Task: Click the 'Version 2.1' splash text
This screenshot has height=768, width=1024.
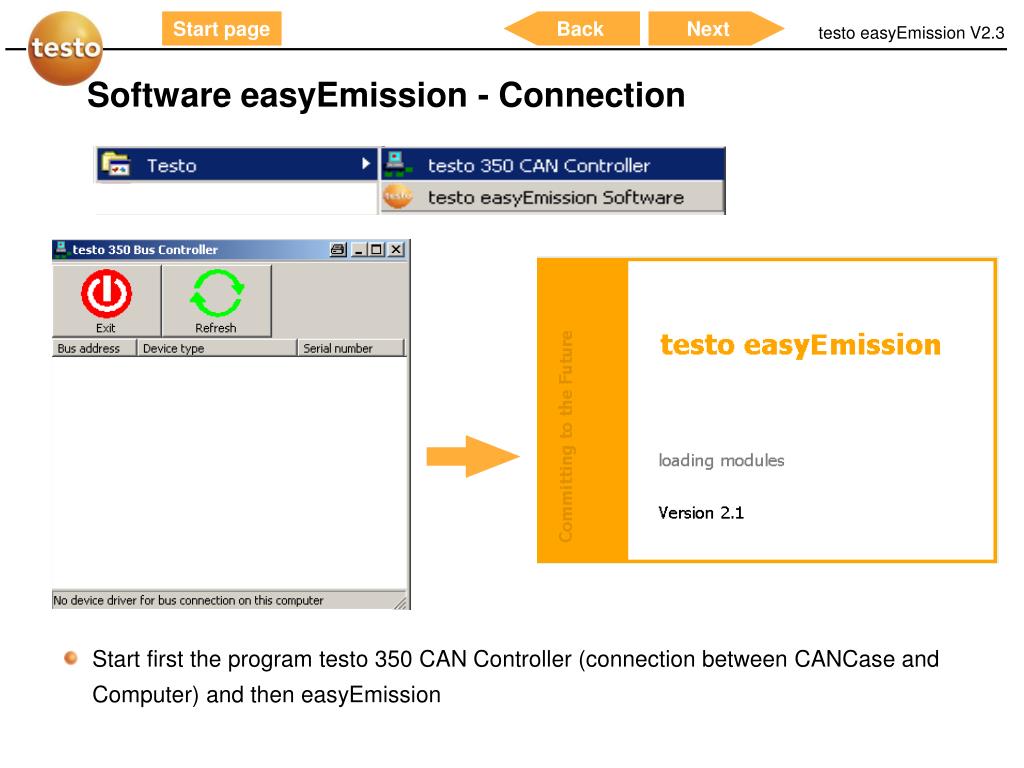Action: coord(701,513)
